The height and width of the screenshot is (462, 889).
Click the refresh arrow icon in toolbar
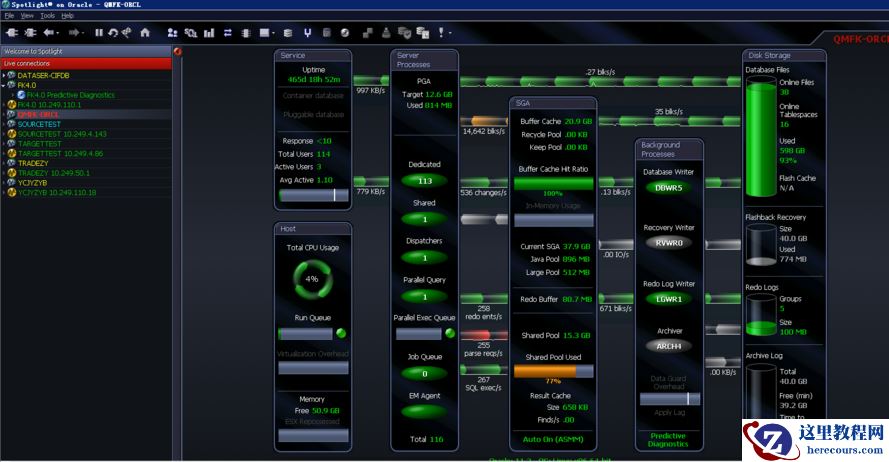click(x=112, y=33)
